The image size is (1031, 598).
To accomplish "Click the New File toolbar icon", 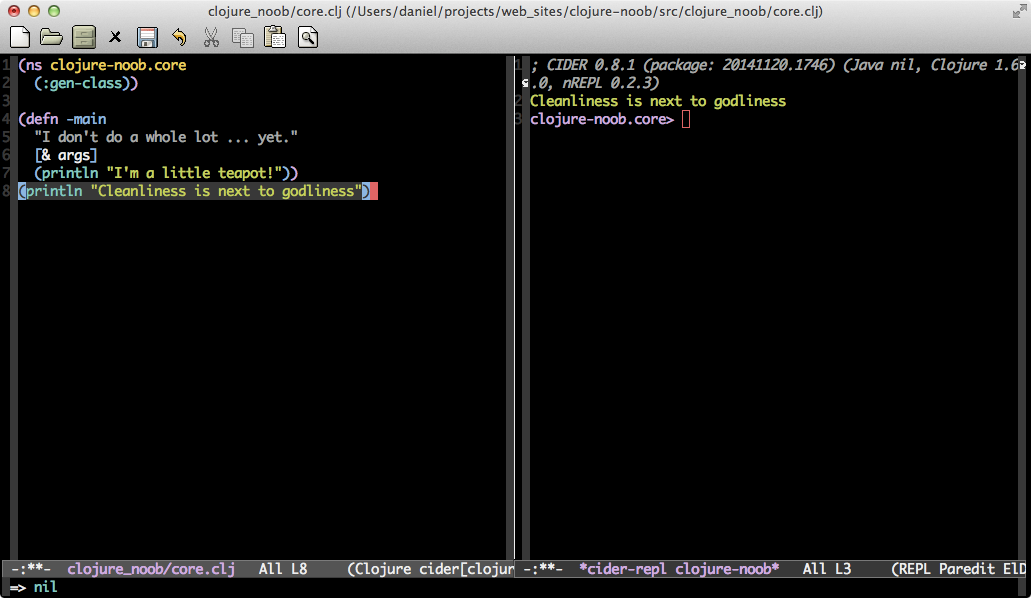I will [19, 38].
